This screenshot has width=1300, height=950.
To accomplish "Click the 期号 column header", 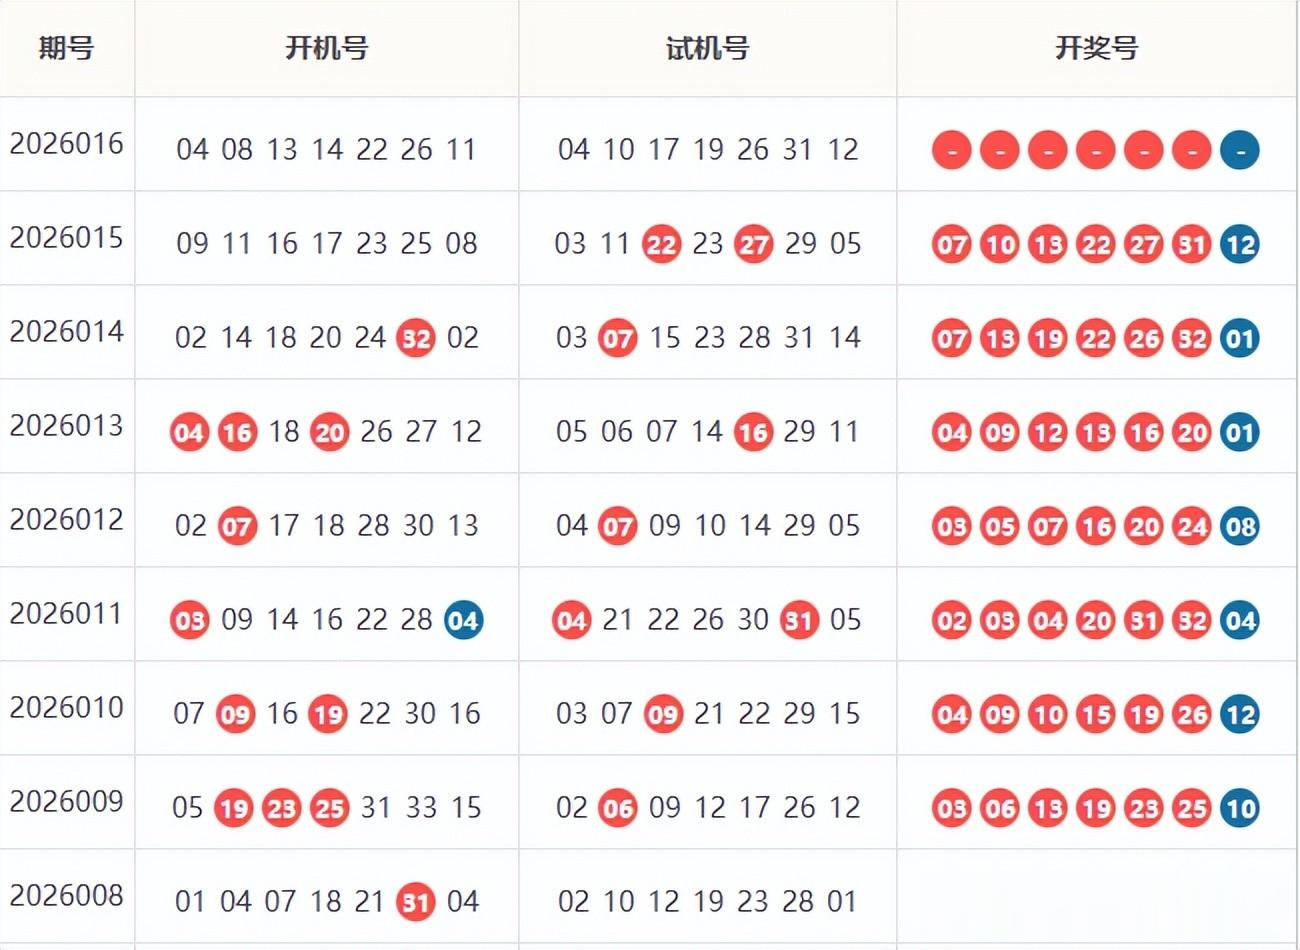I will pos(67,48).
